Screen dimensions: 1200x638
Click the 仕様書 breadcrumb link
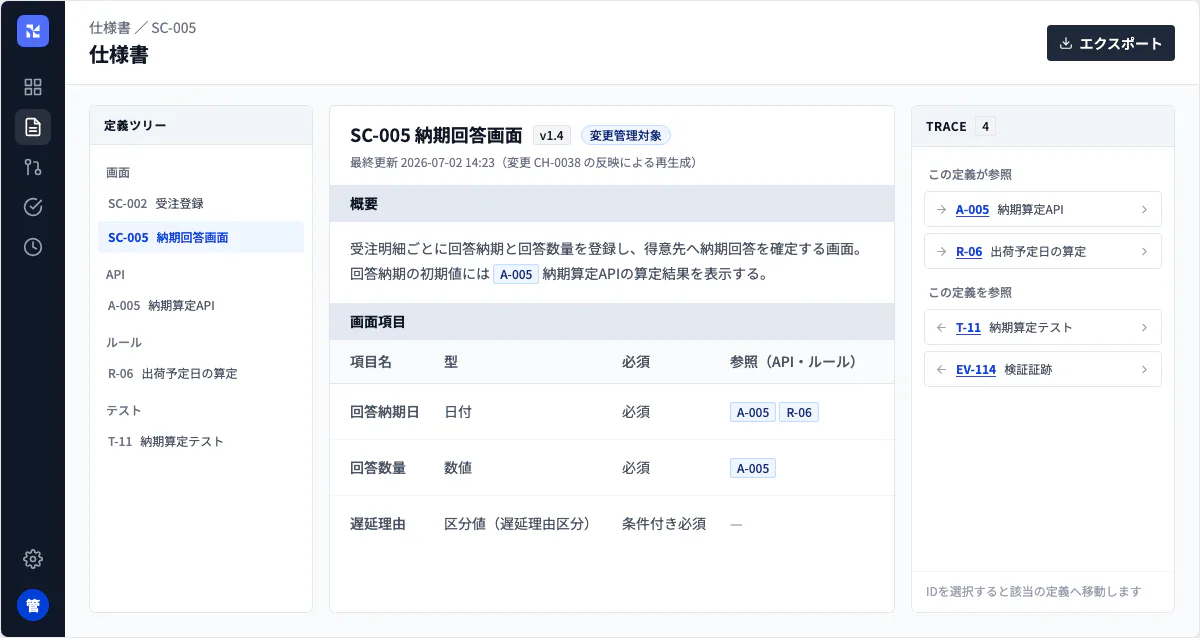click(110, 28)
